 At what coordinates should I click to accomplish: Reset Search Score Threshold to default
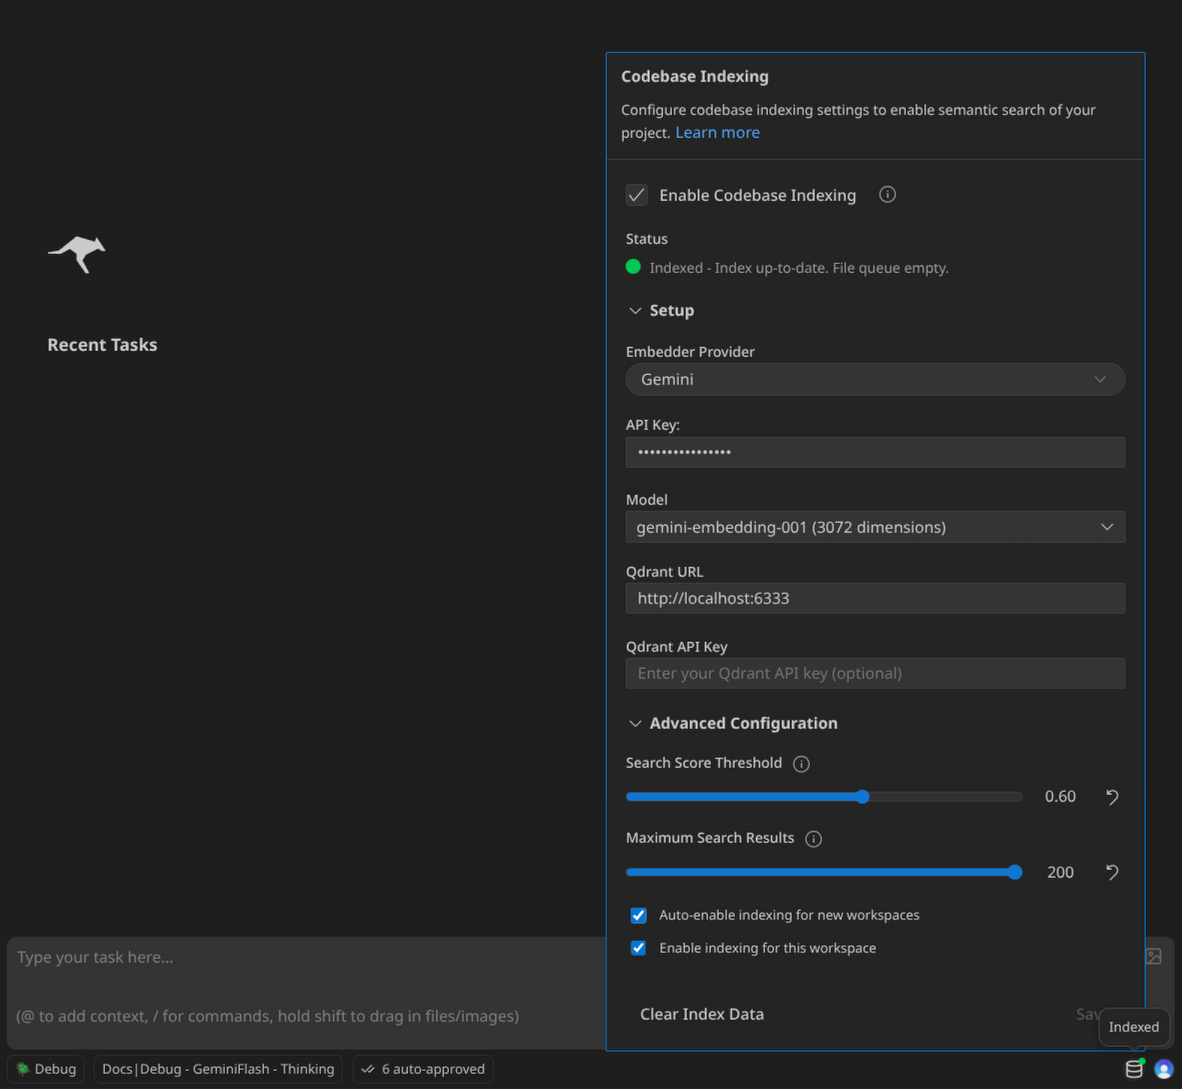pyautogui.click(x=1111, y=797)
